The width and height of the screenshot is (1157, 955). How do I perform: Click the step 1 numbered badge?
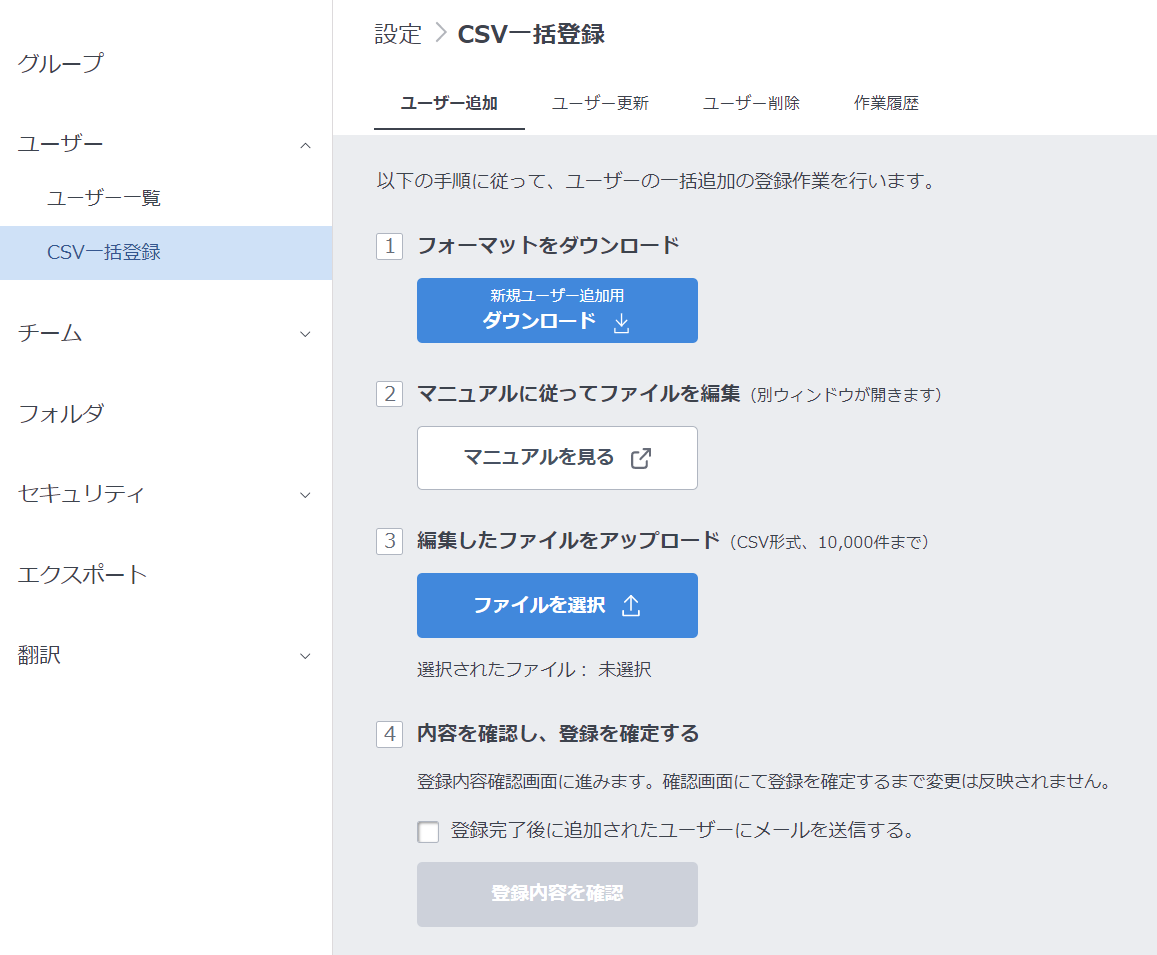click(389, 246)
